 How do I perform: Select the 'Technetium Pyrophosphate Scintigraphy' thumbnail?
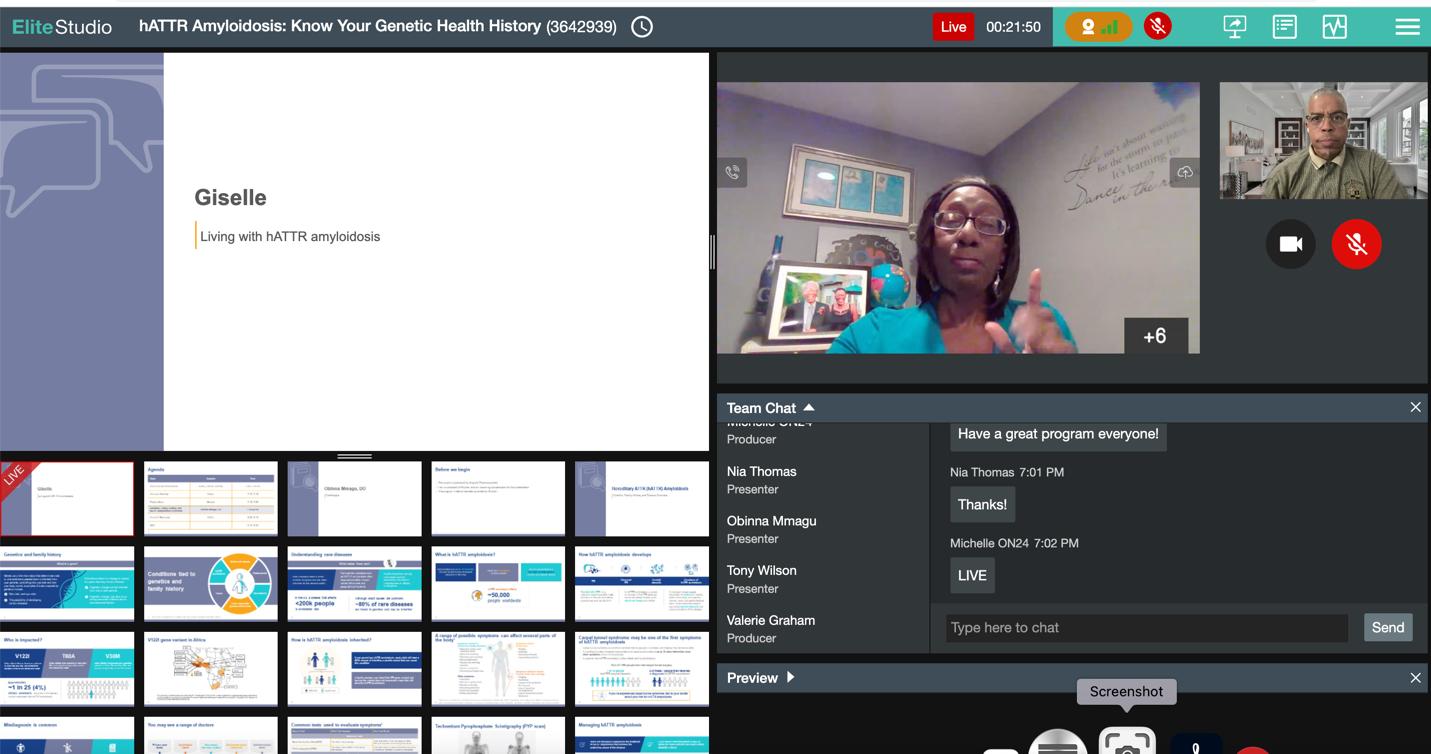[x=498, y=735]
